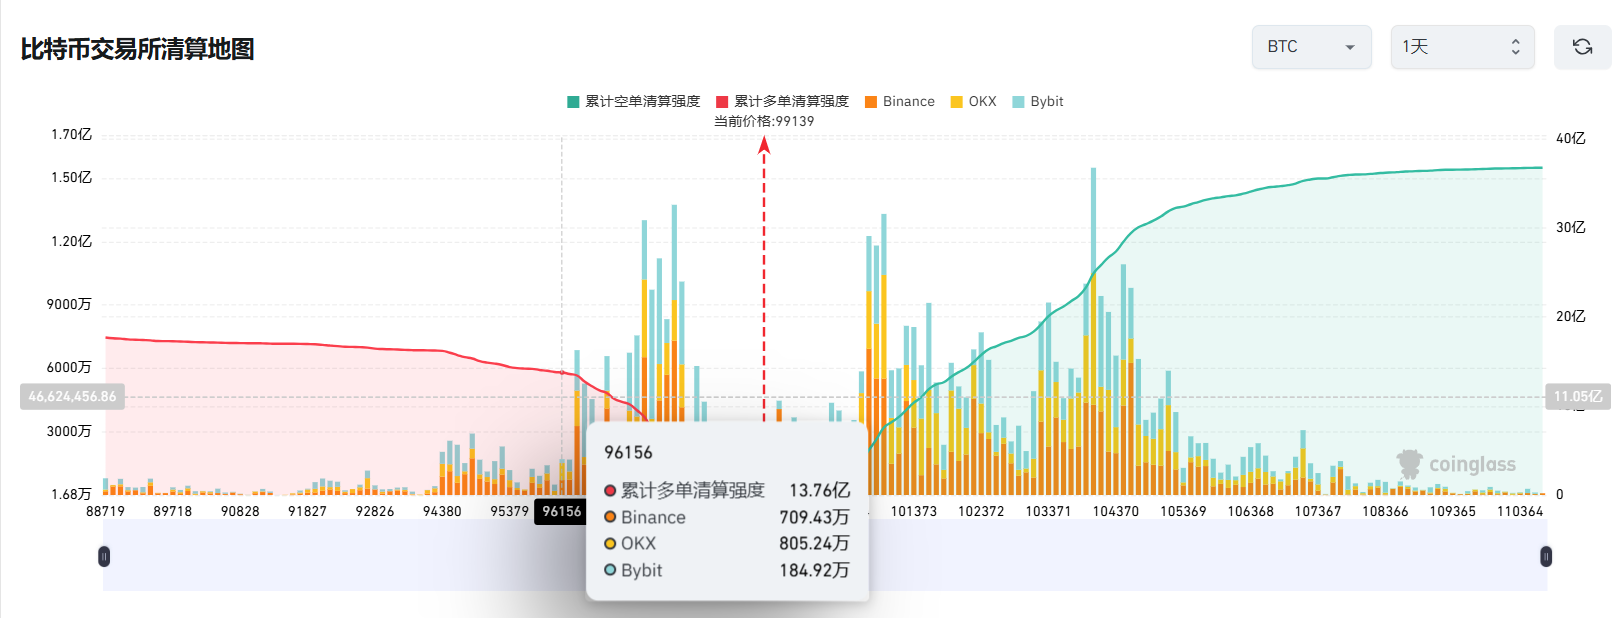The image size is (1620, 618).
Task: Click left y-axis label 9000万
Action: 69,304
